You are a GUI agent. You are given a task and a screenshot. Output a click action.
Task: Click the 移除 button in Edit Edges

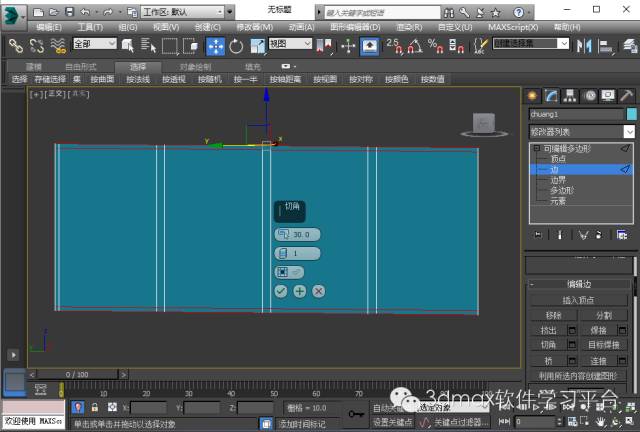(x=553, y=315)
